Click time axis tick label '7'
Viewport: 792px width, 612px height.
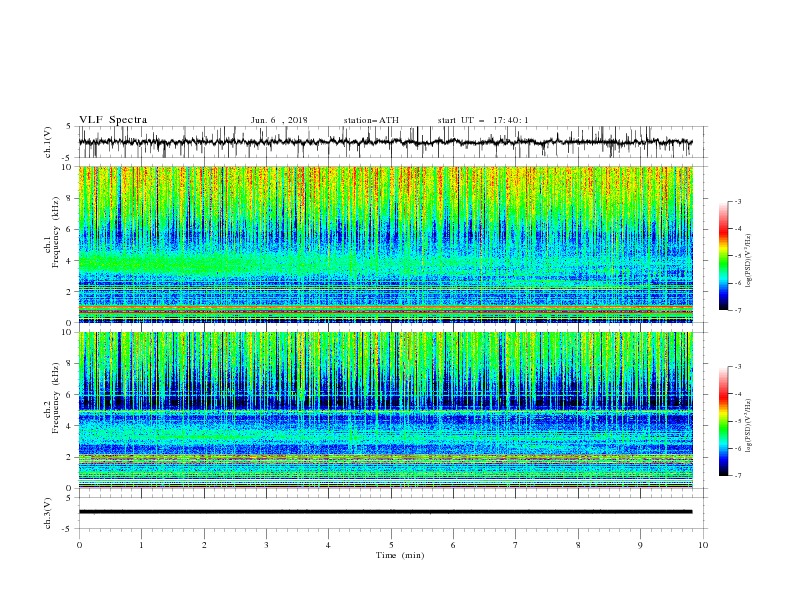click(516, 545)
